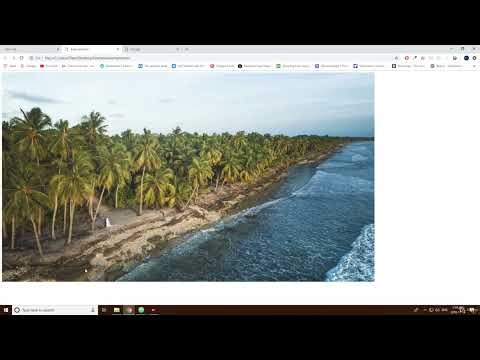
Task: Open the taskbar clock and date
Action: coord(457,310)
